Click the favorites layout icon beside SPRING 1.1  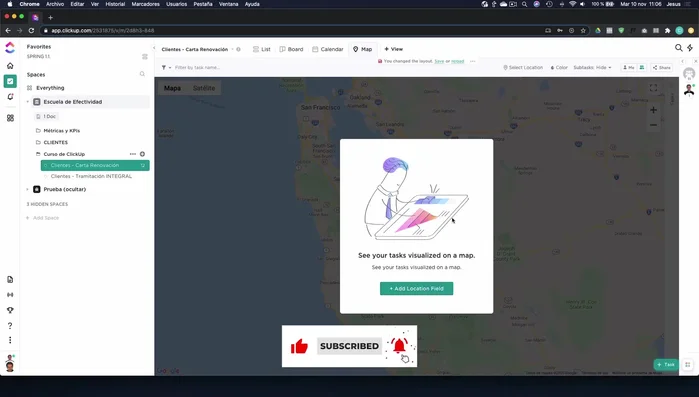144,57
